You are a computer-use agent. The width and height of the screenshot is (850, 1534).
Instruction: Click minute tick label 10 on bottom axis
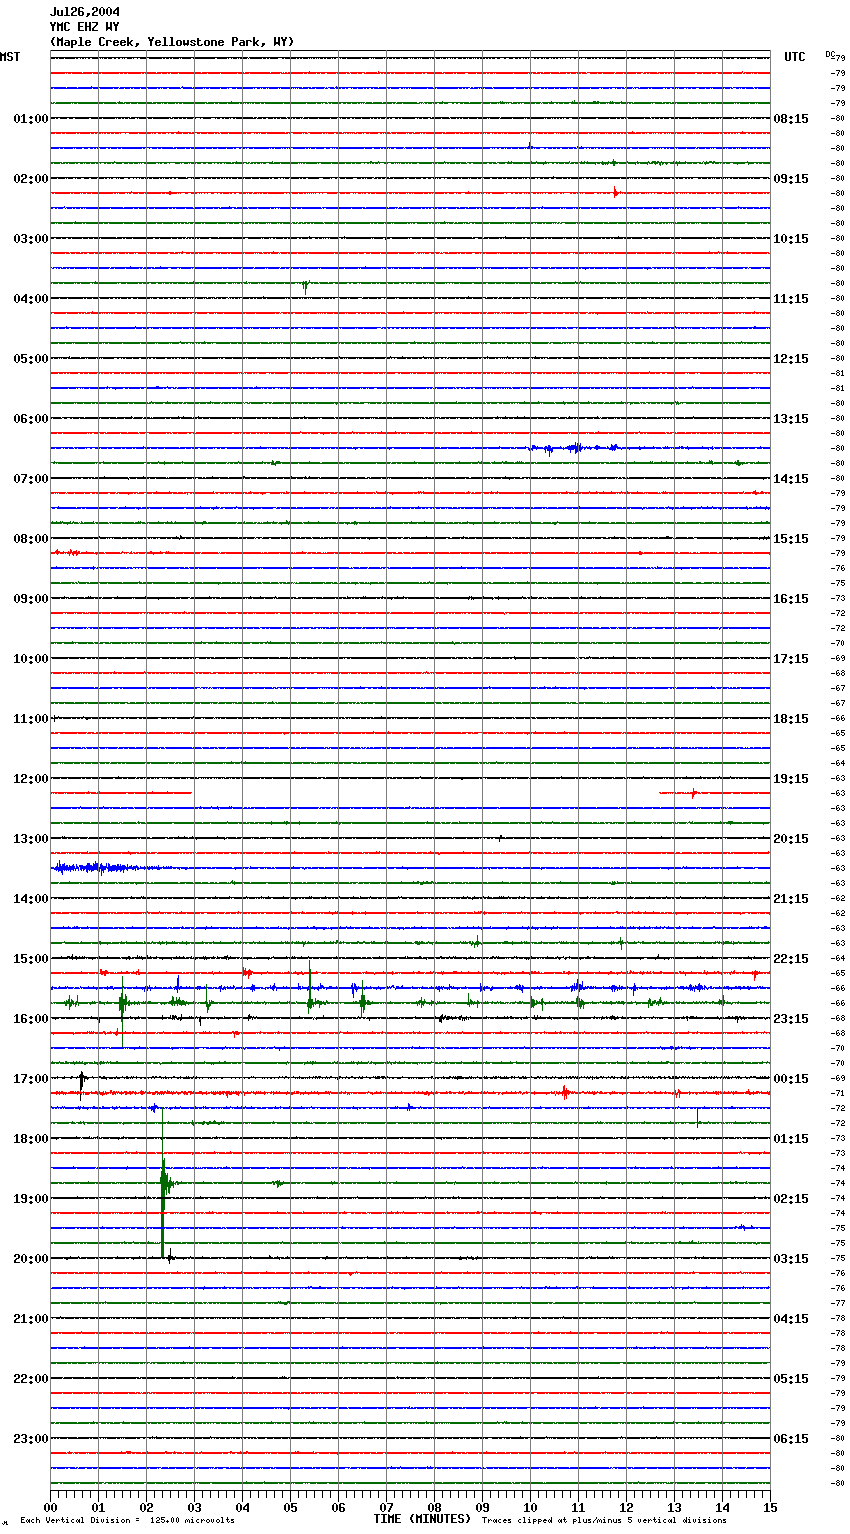pos(530,1507)
